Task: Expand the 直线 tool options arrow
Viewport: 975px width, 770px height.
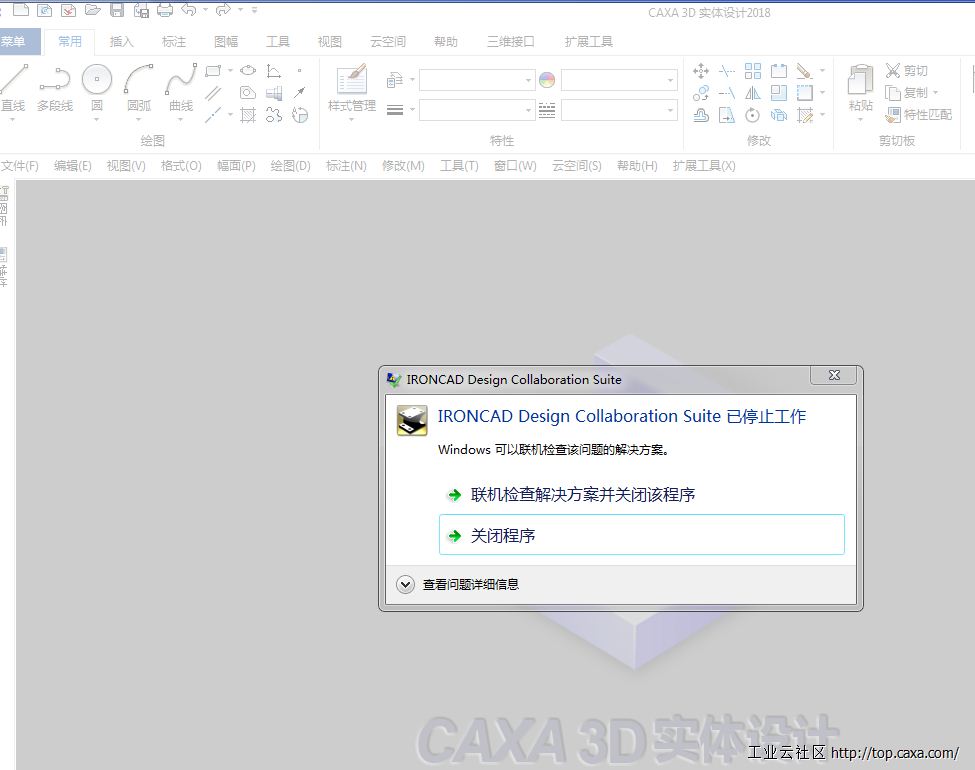Action: 12,119
